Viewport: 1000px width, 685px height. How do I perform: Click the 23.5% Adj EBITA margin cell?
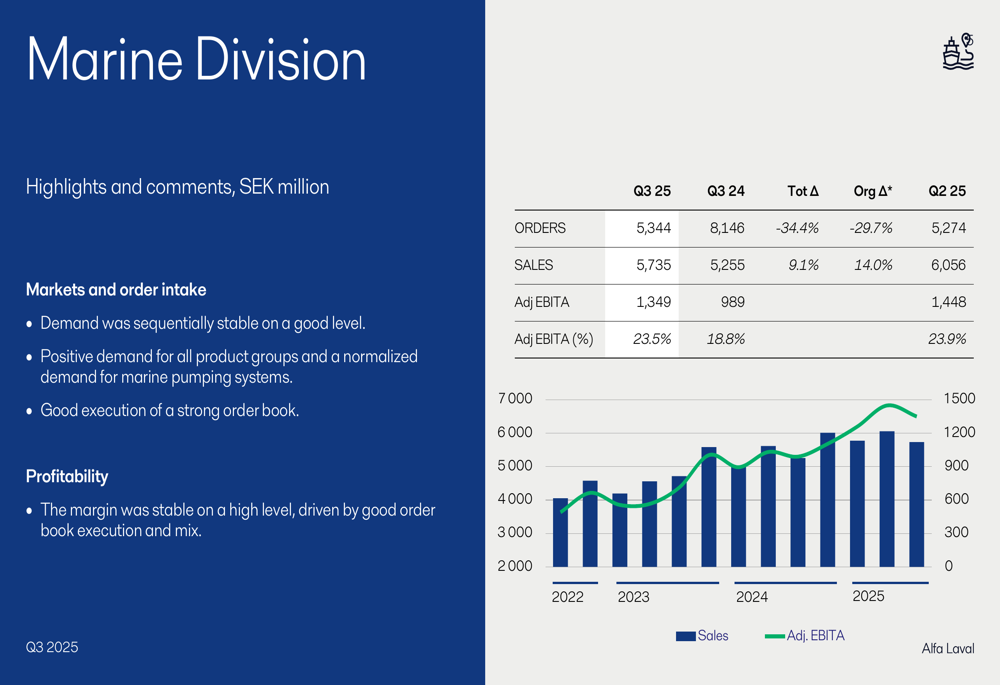652,339
